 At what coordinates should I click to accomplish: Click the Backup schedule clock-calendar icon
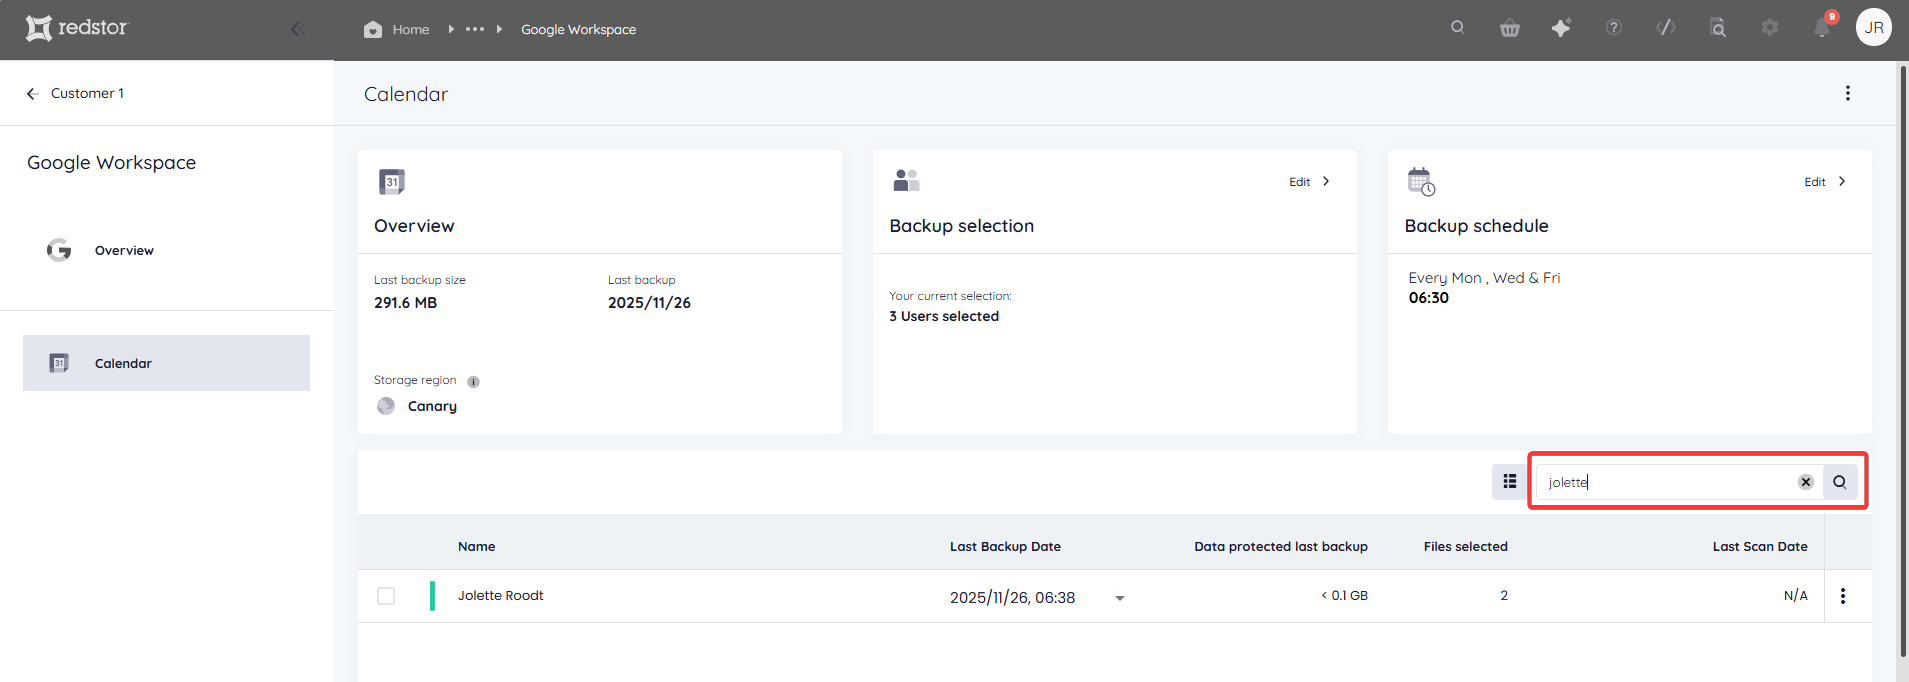pyautogui.click(x=1421, y=182)
